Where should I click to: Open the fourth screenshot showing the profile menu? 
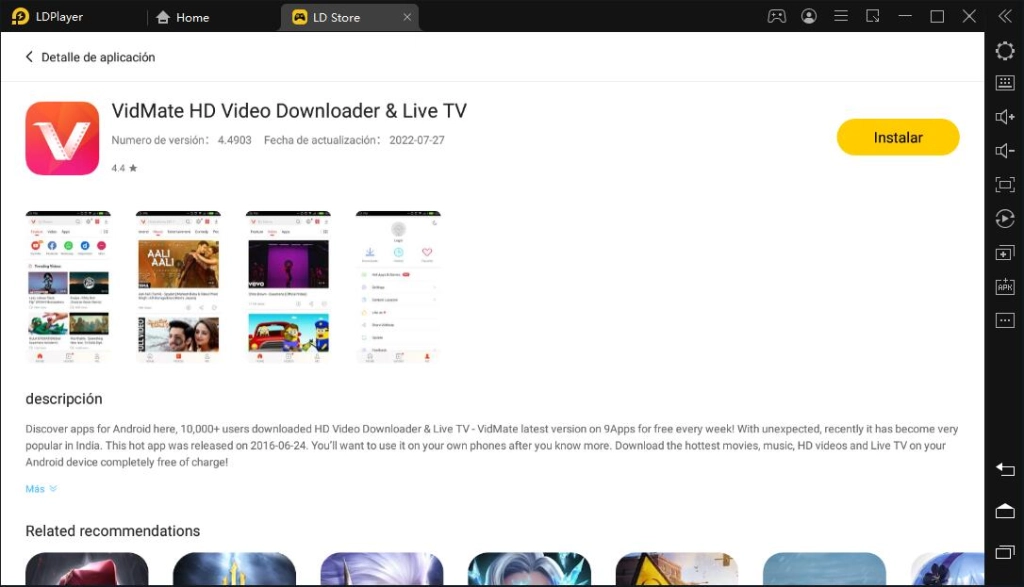[x=398, y=287]
